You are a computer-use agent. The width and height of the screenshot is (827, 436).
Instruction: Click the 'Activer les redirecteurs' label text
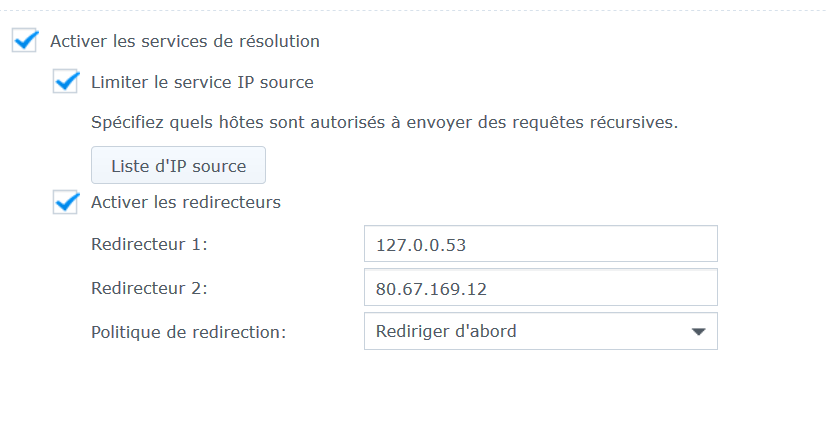tap(186, 202)
